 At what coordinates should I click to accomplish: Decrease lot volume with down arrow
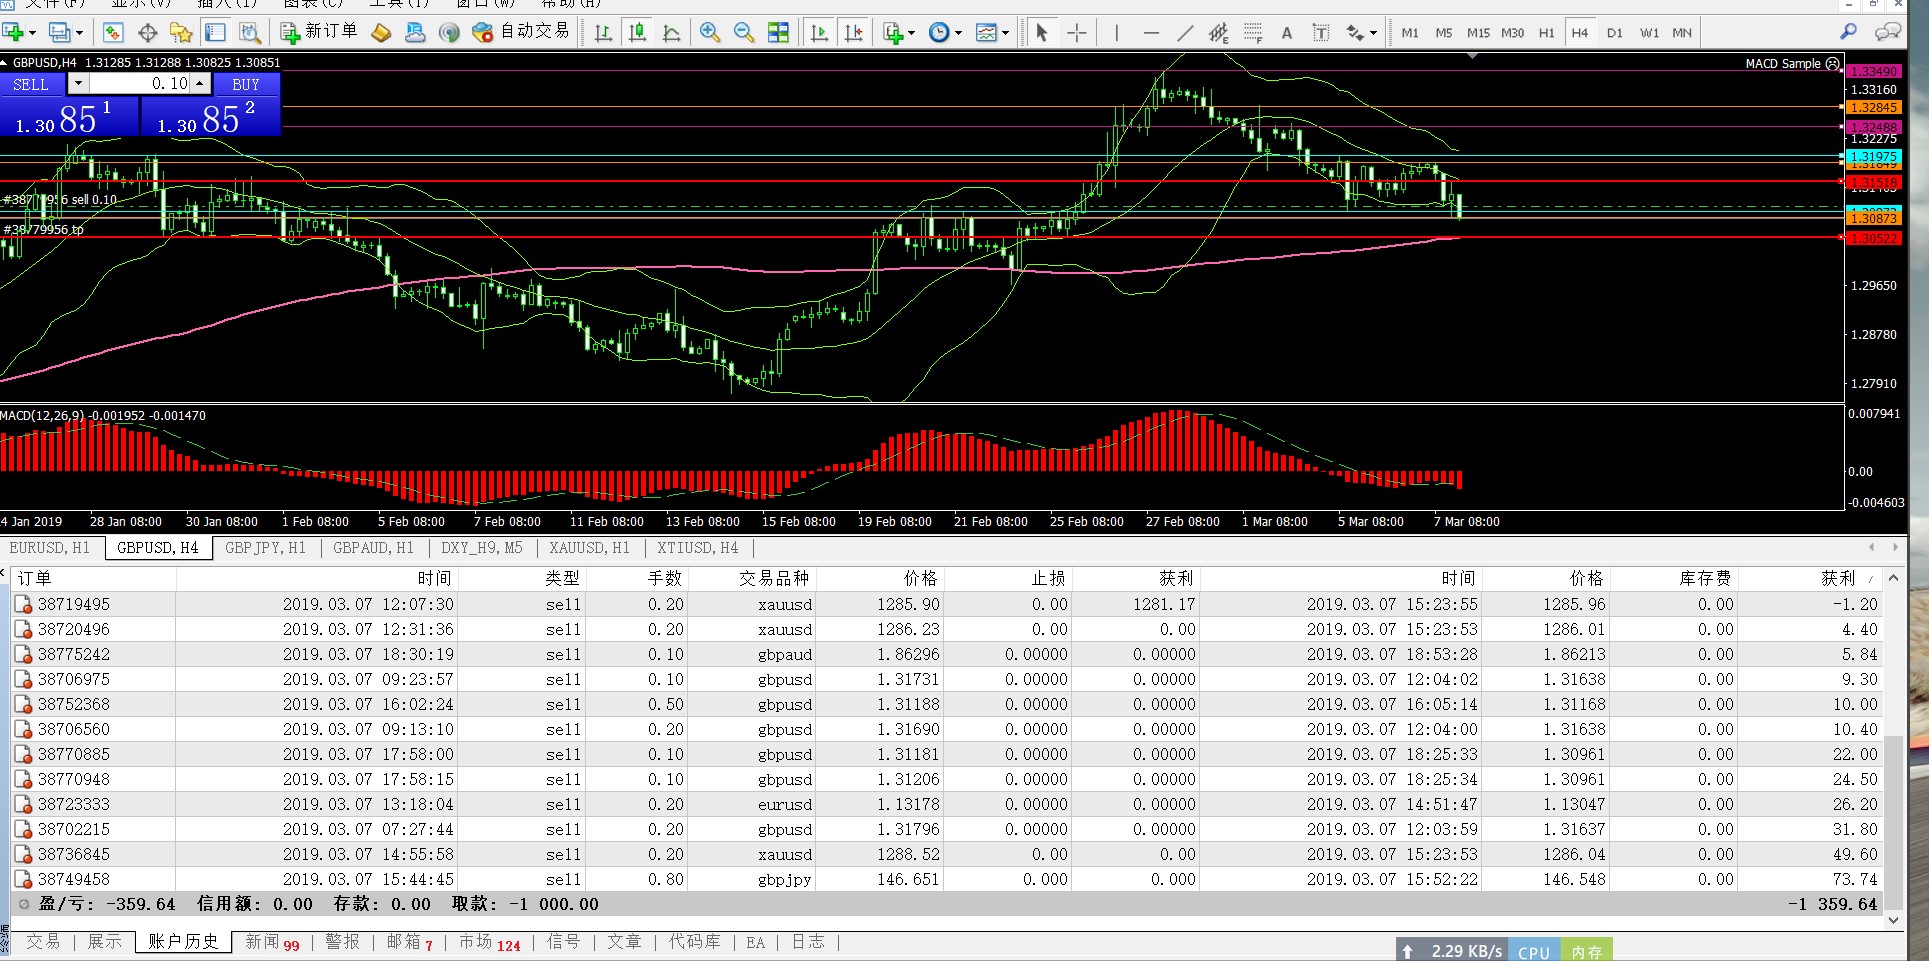[78, 84]
